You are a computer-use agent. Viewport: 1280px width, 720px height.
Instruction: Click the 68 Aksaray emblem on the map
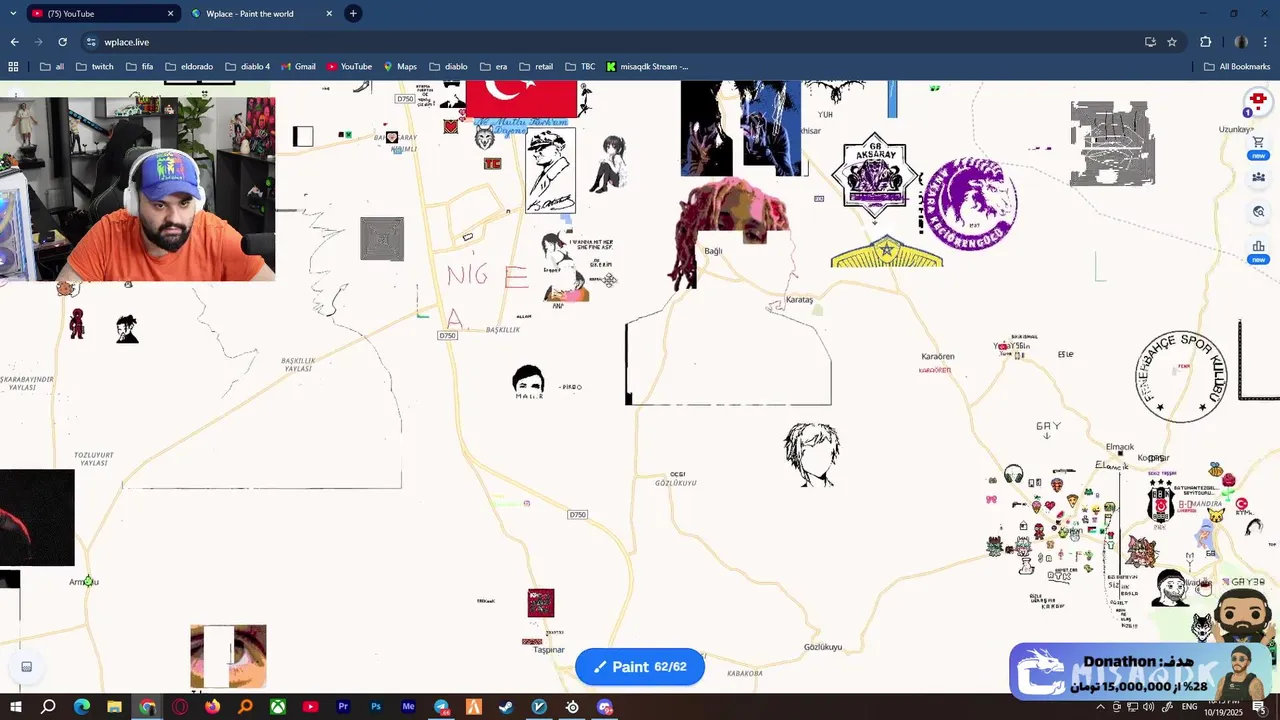tap(875, 176)
